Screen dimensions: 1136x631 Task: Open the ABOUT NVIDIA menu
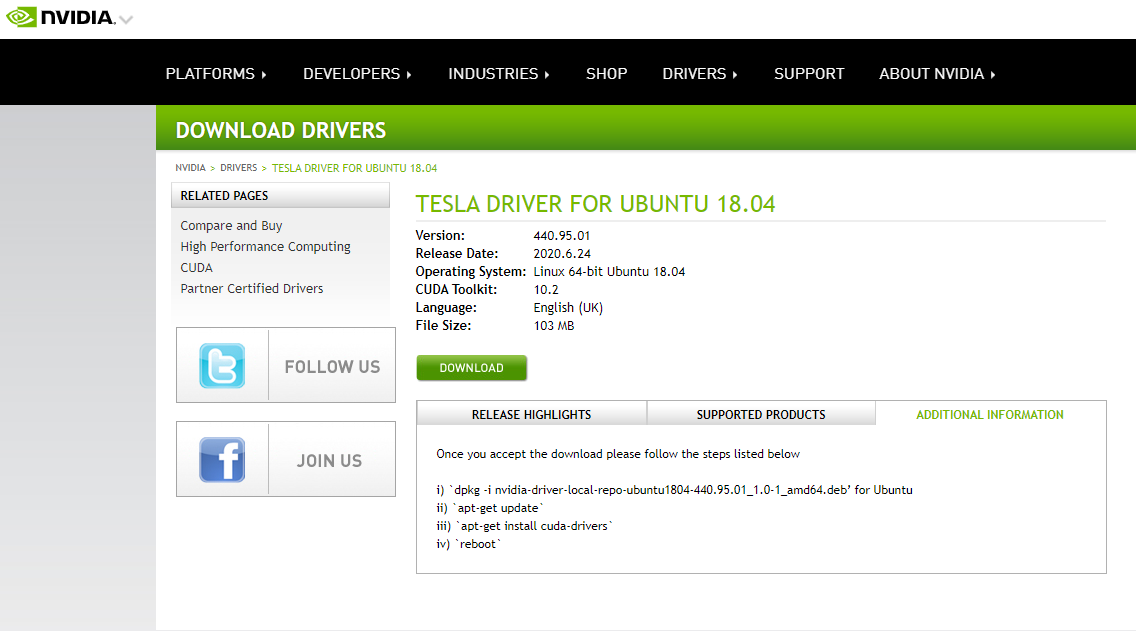pos(937,74)
